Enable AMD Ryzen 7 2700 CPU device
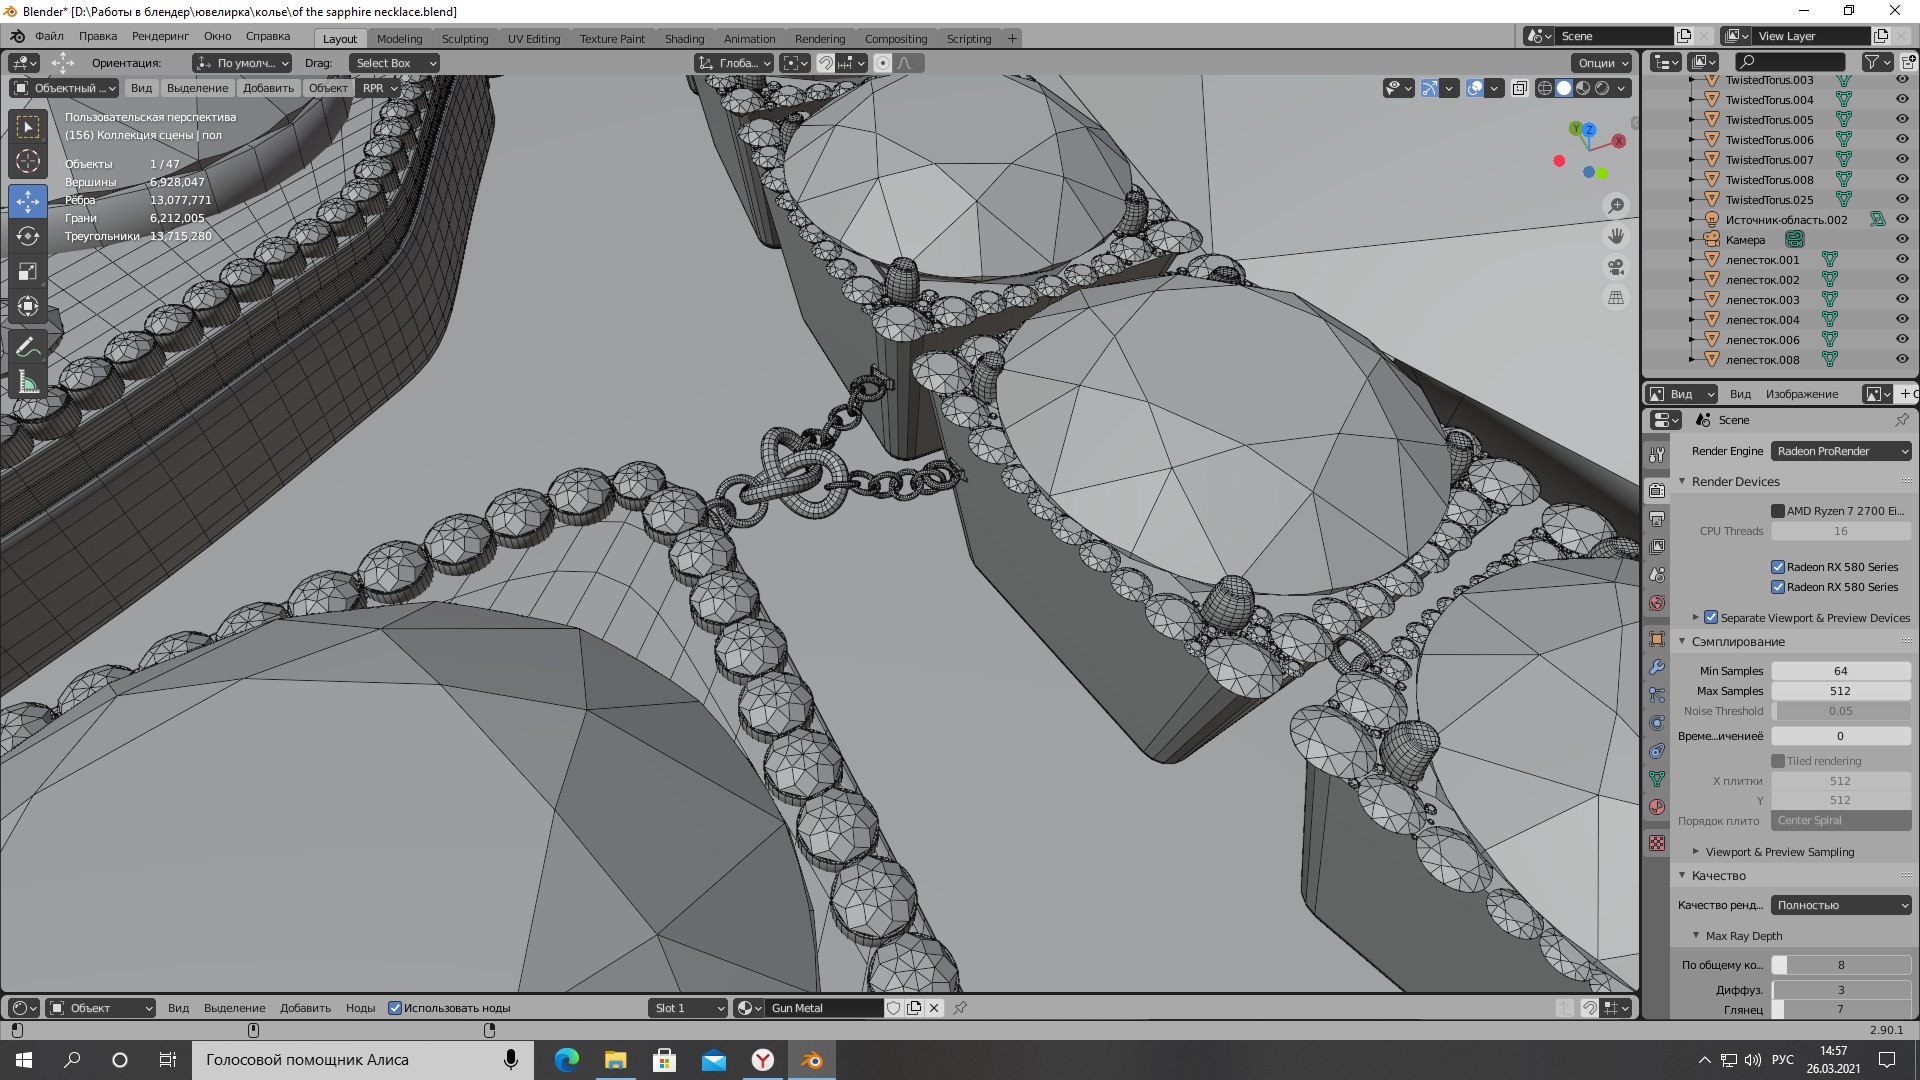1920x1080 pixels. [x=1778, y=511]
